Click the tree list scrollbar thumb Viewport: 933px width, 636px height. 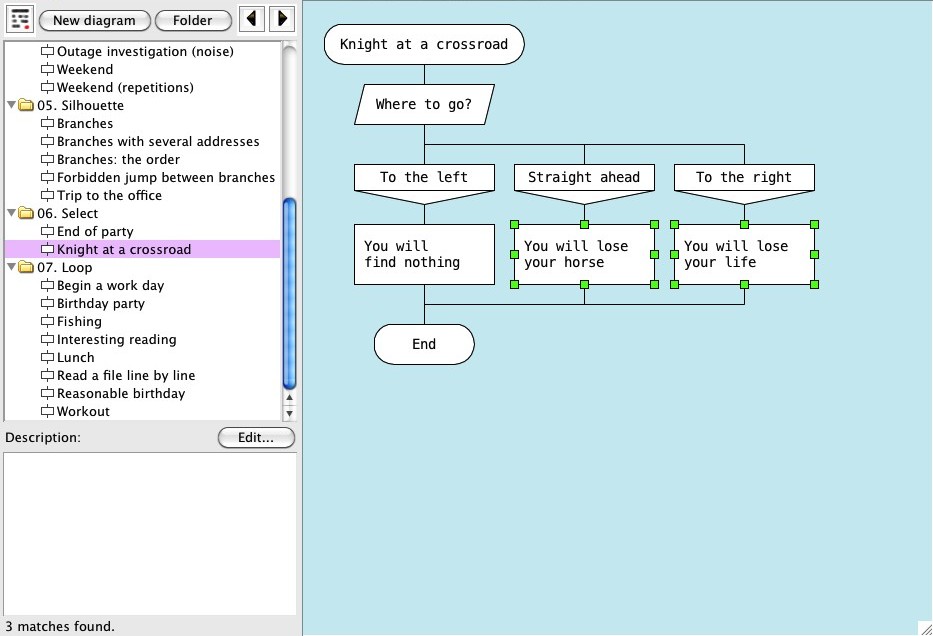pyautogui.click(x=290, y=292)
